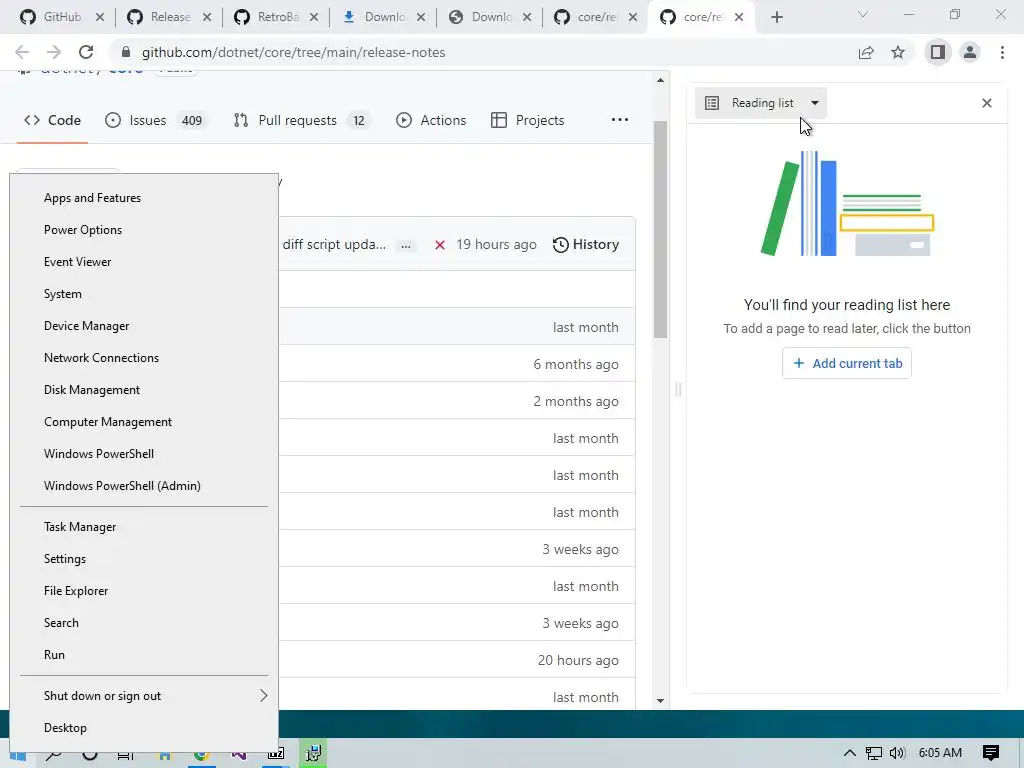The width and height of the screenshot is (1024, 768).
Task: Open the Actions tab
Action: click(x=431, y=120)
